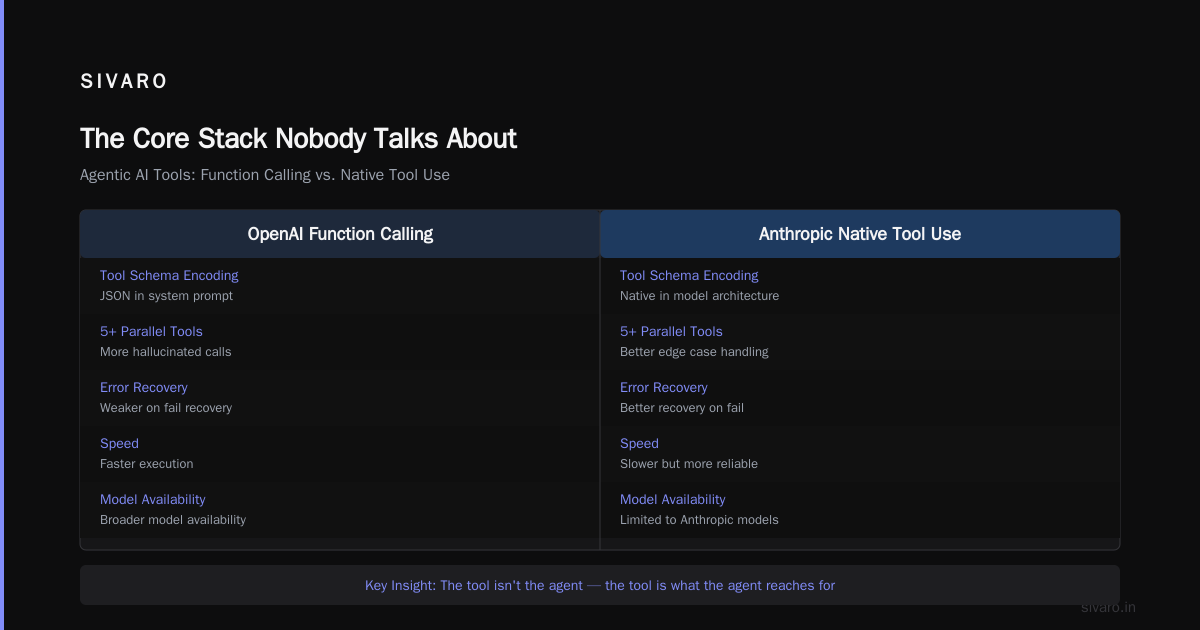Click Tool Schema Encoding under OpenAI column
Screen dimensions: 1200x630
click(169, 275)
